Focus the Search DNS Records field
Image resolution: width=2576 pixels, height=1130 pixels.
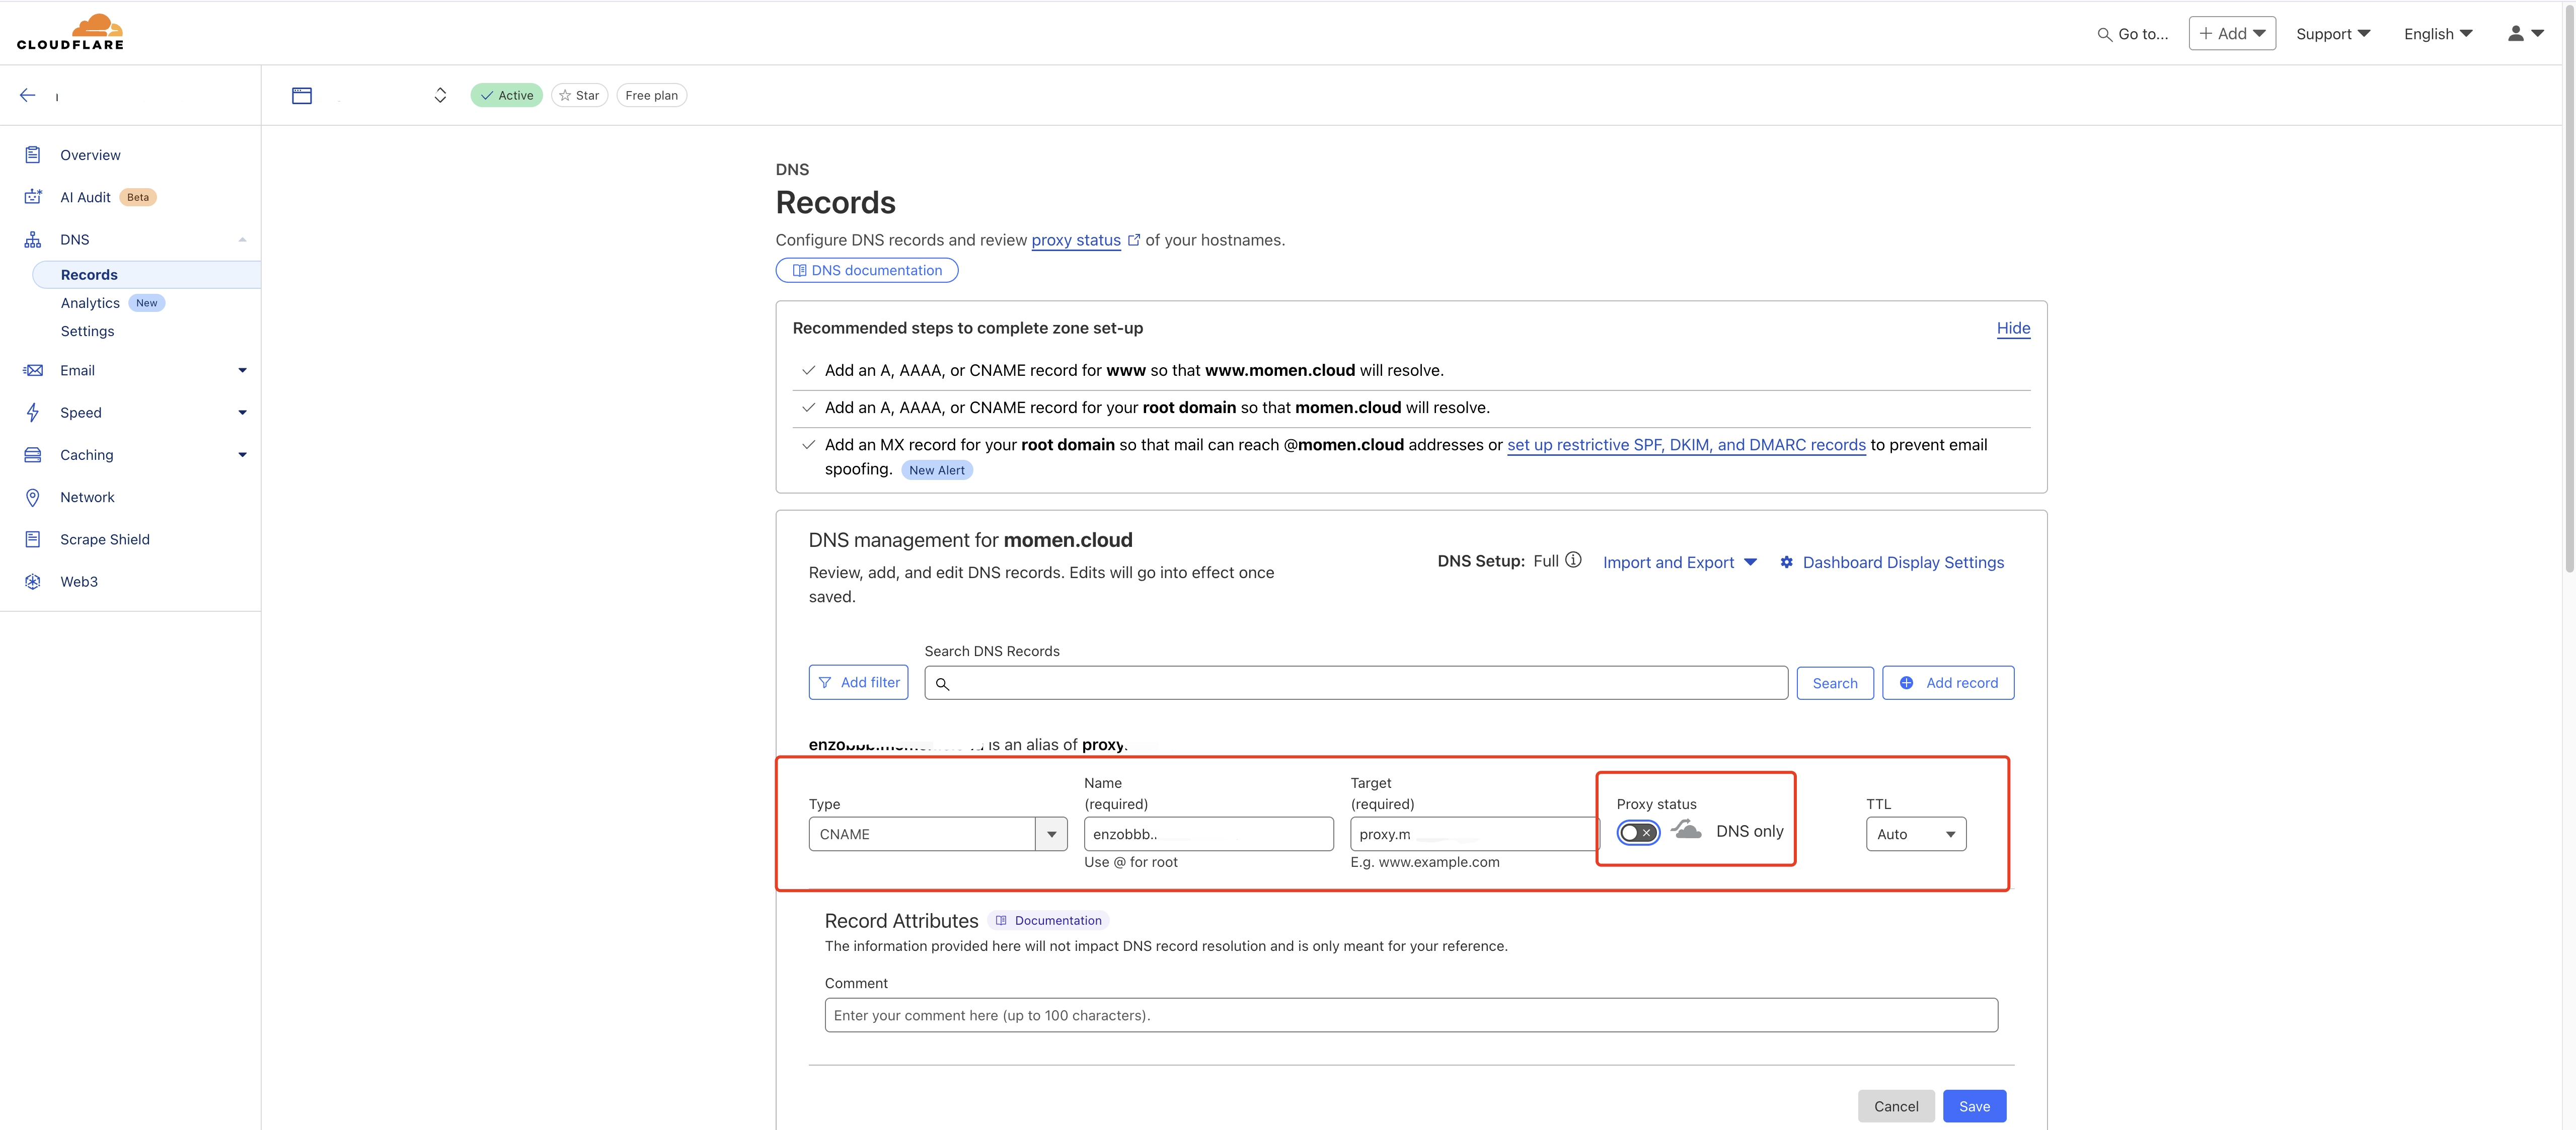[1356, 683]
